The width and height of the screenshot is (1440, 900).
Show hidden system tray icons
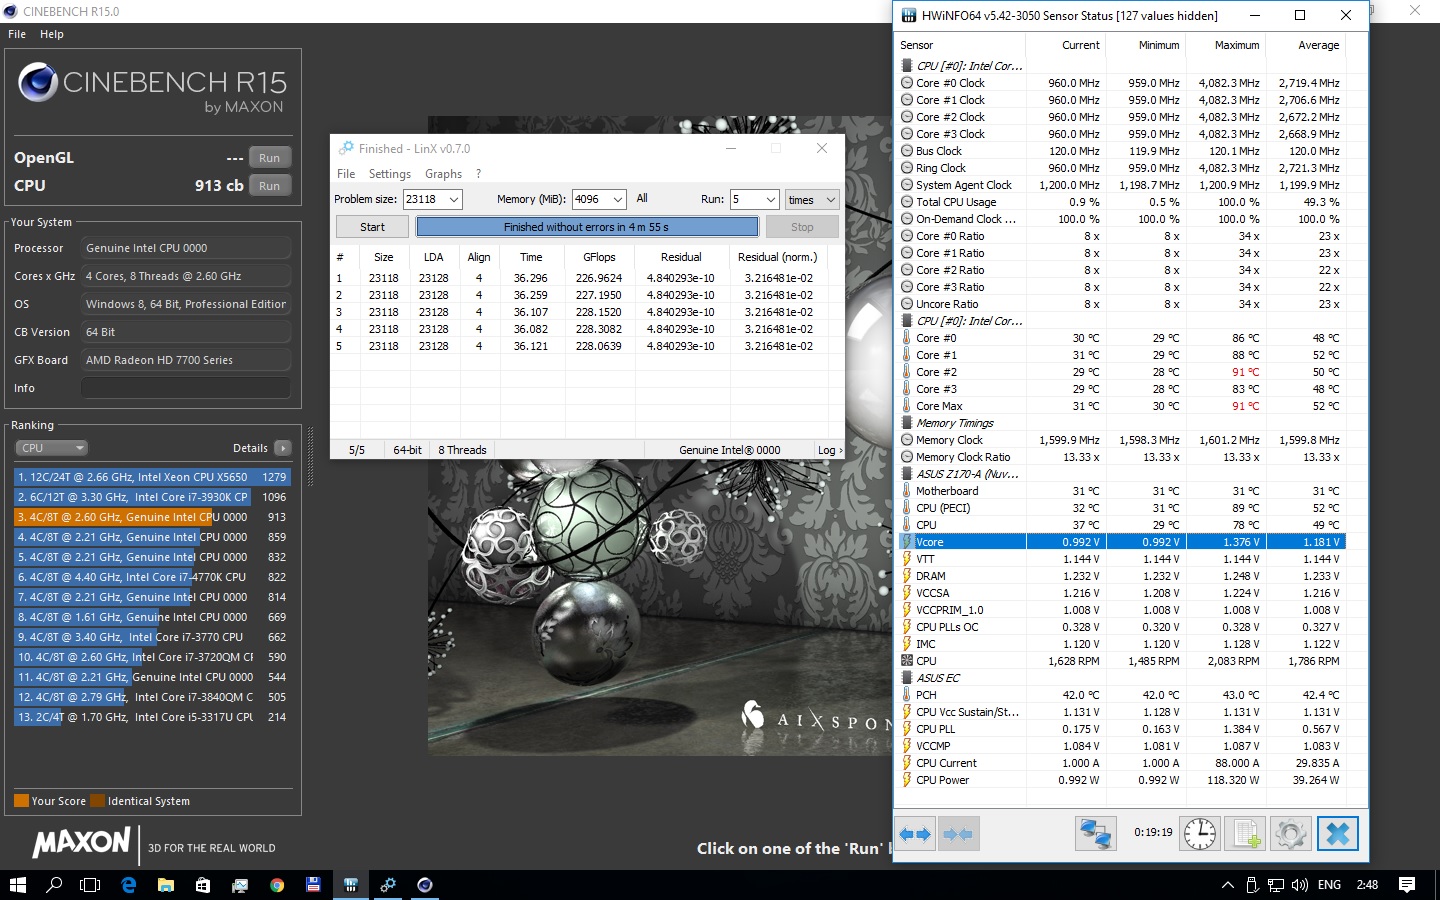coord(1228,885)
